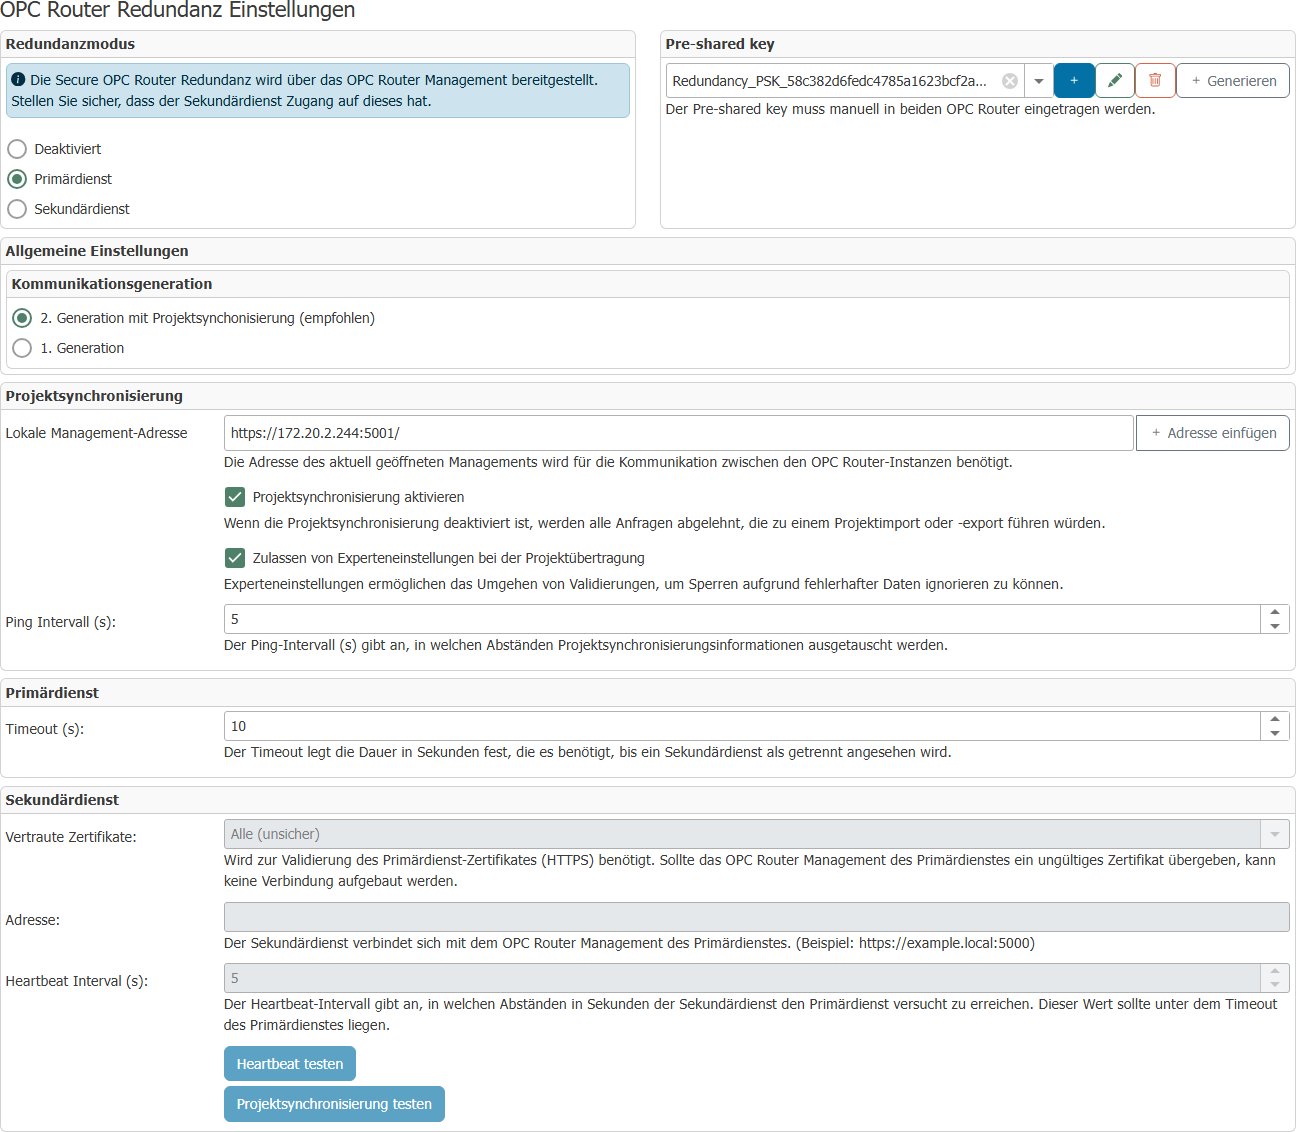The image size is (1296, 1132).
Task: Select the Deaktiviert redundancy mode
Action: click(x=17, y=149)
